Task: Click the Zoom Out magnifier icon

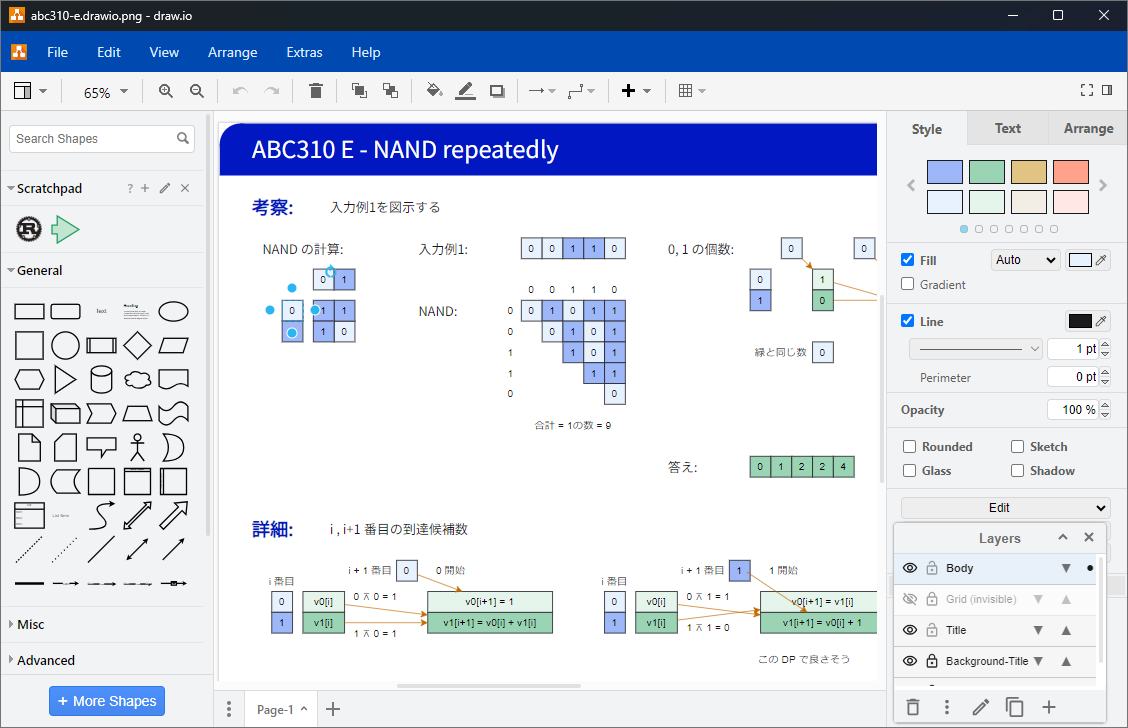Action: [196, 91]
